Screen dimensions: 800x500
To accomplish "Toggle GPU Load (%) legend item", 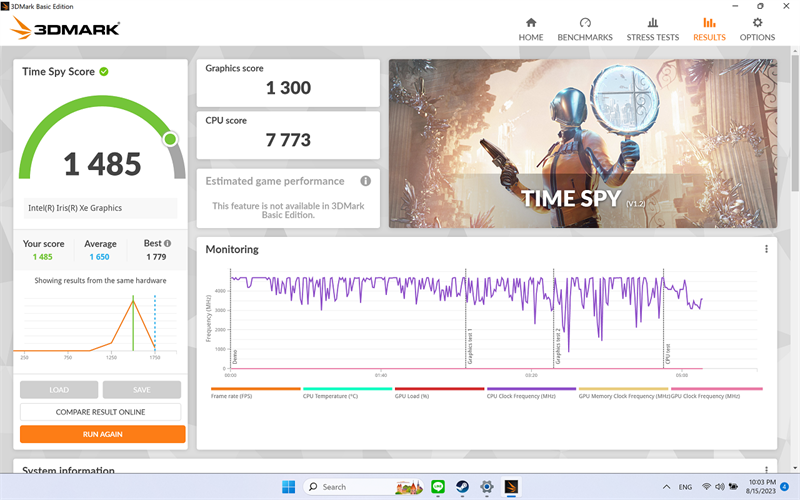I will (x=439, y=392).
